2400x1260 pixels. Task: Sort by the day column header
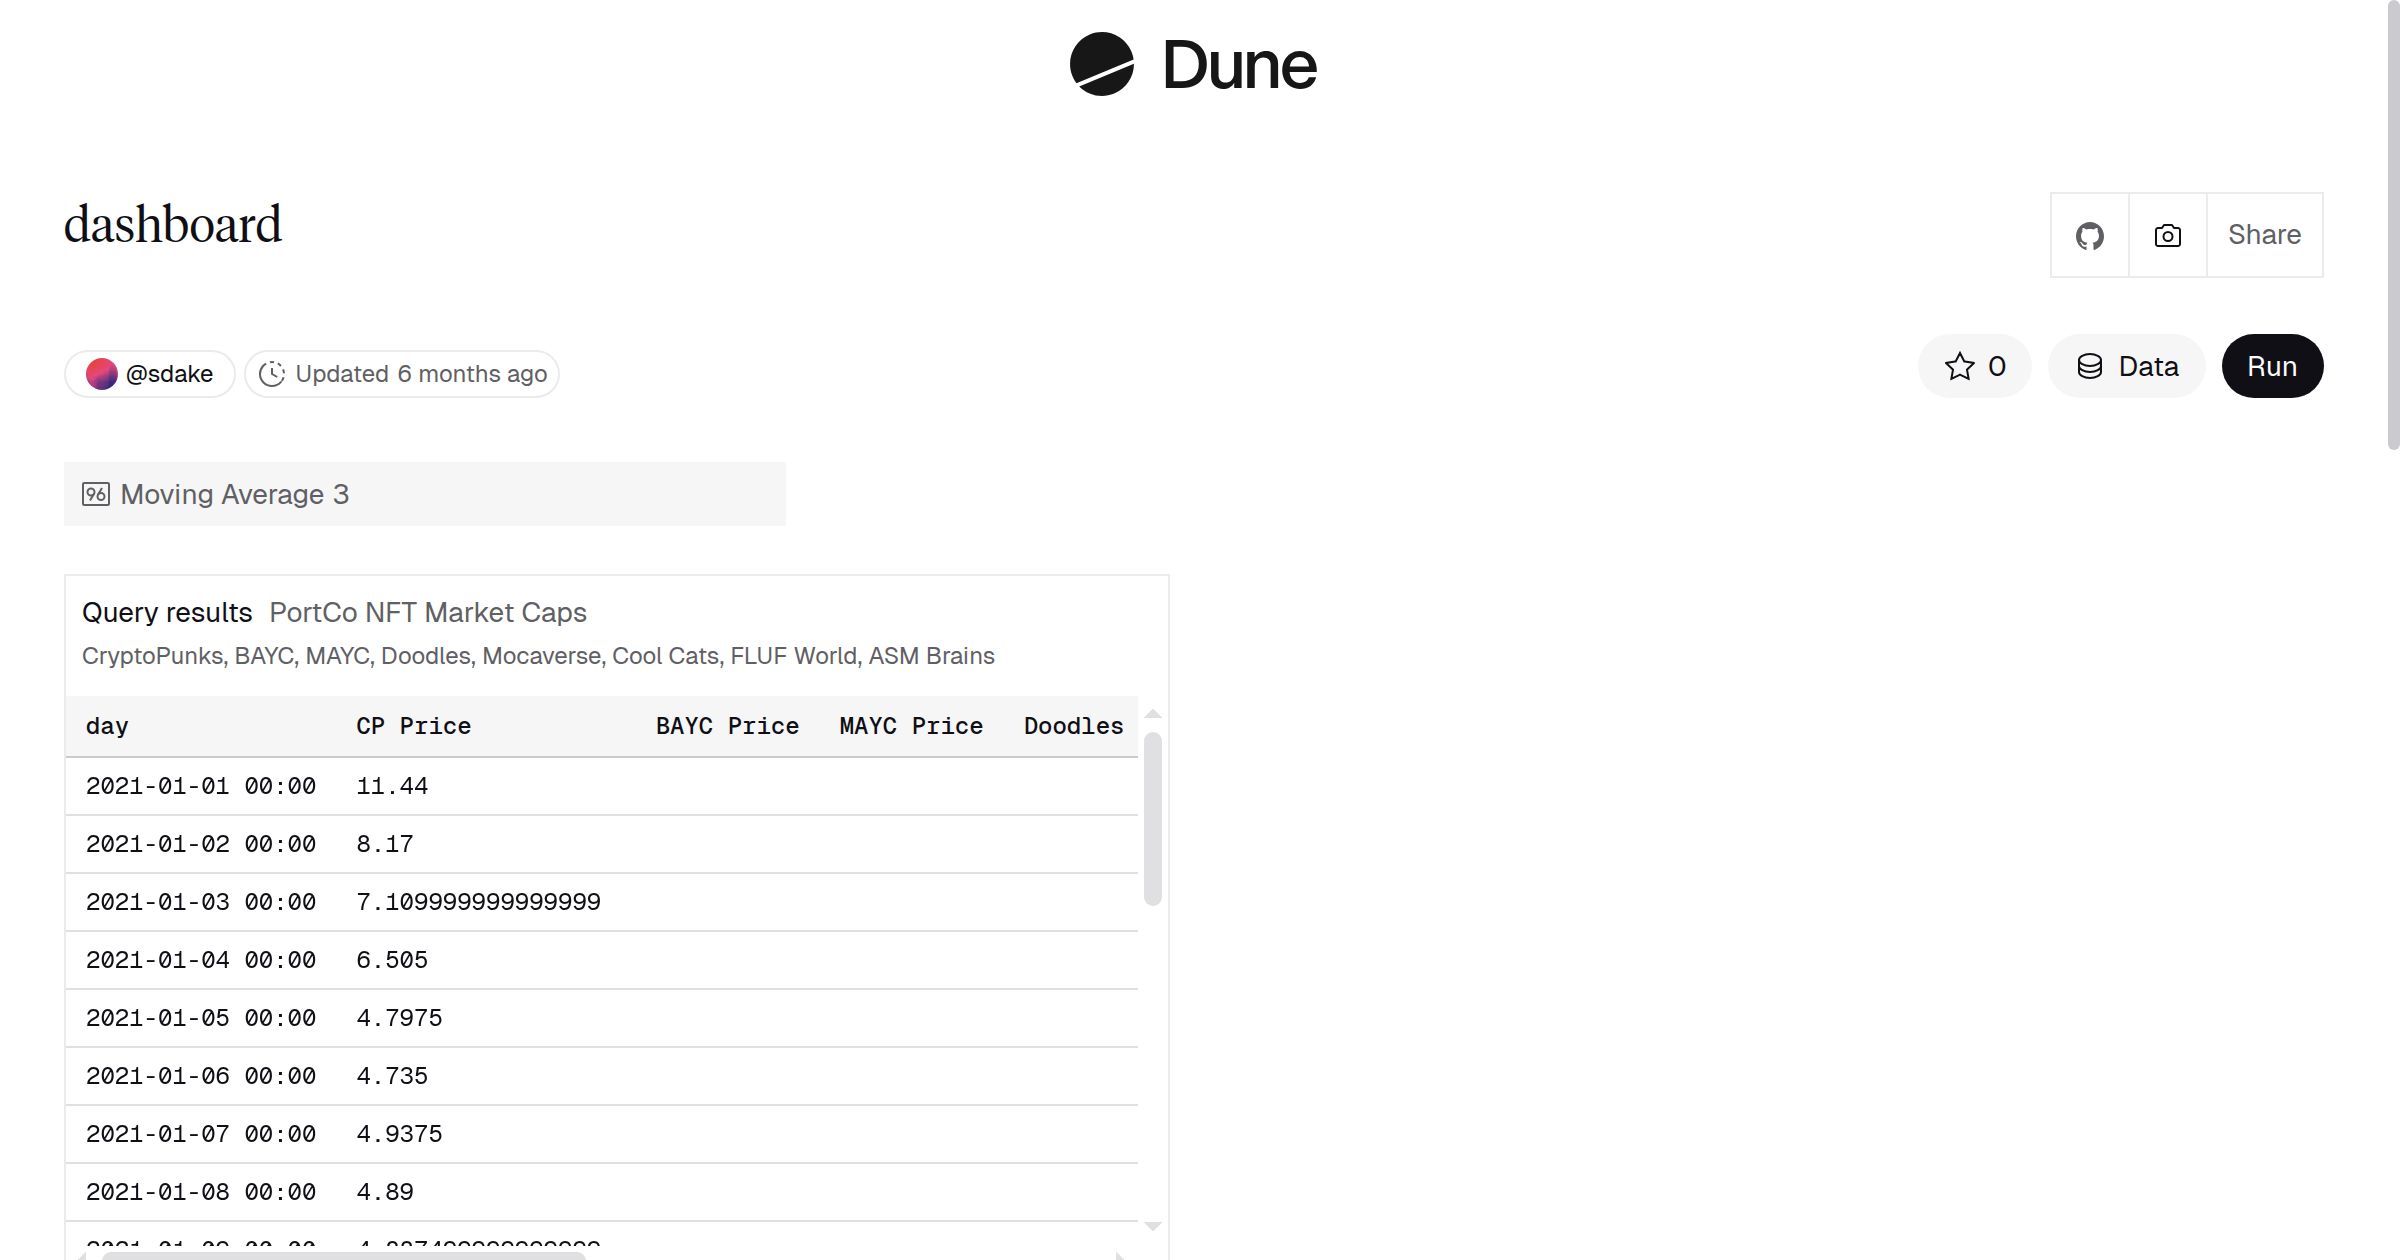coord(107,726)
